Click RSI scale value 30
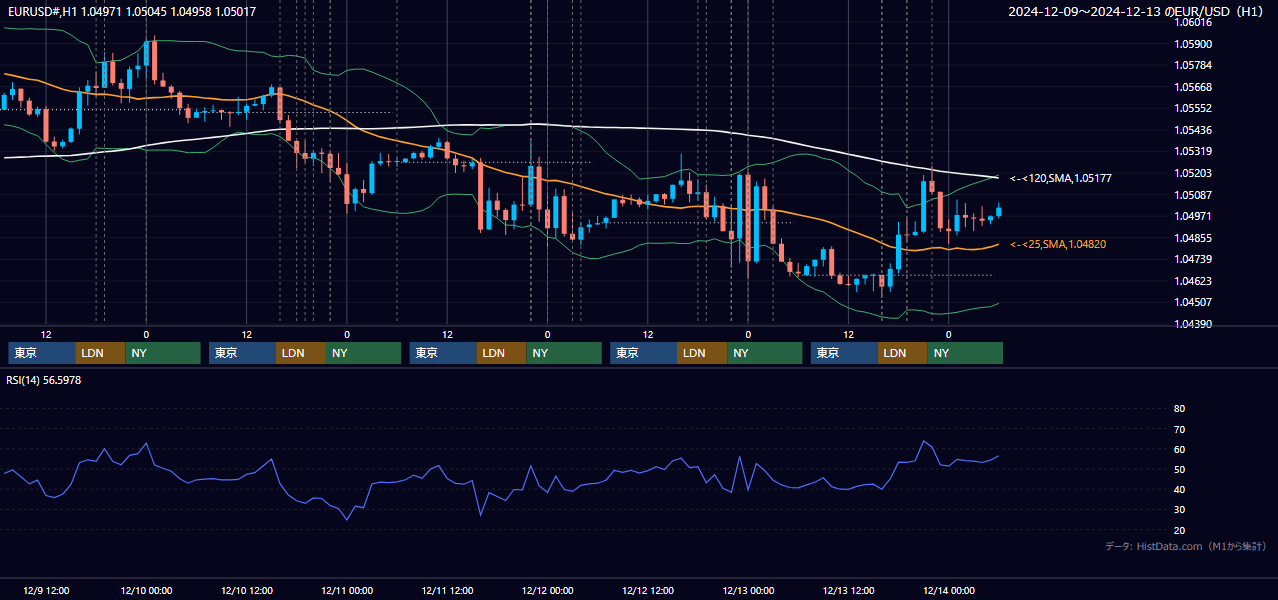1278x600 pixels. (1179, 510)
